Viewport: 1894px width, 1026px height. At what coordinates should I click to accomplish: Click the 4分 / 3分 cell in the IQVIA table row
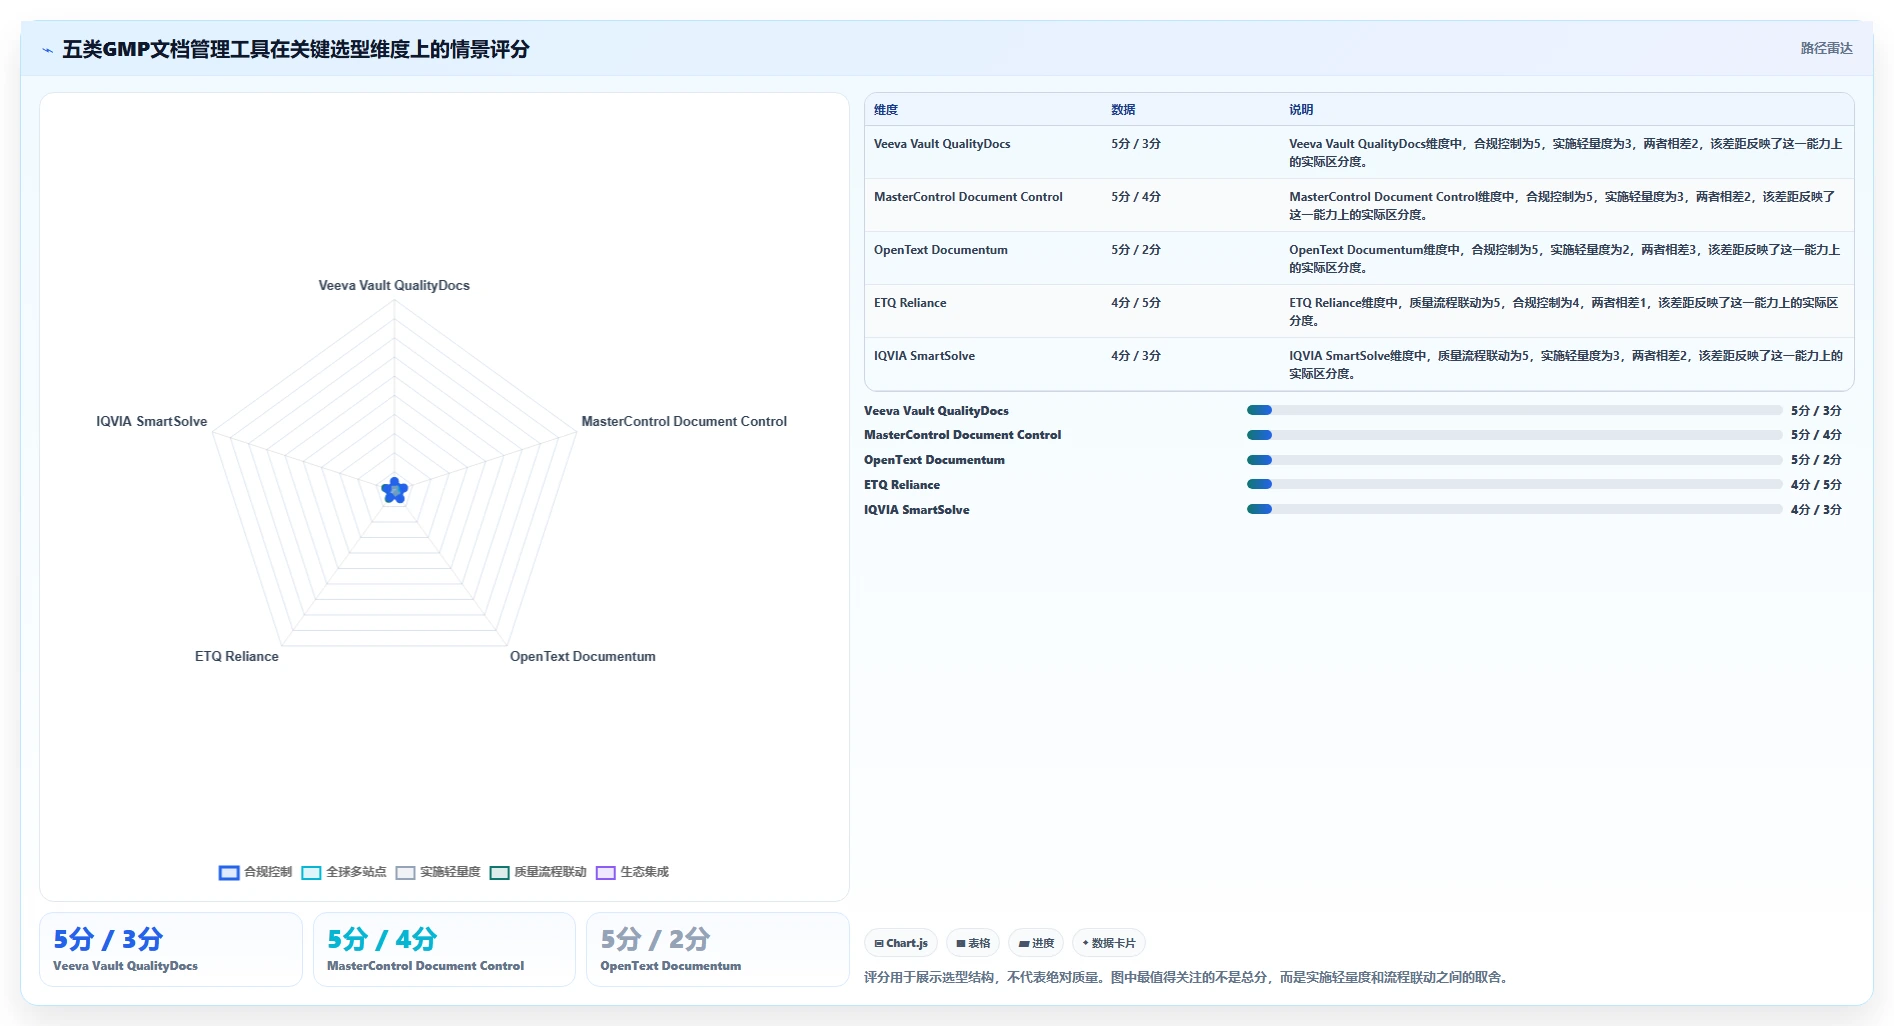1136,356
